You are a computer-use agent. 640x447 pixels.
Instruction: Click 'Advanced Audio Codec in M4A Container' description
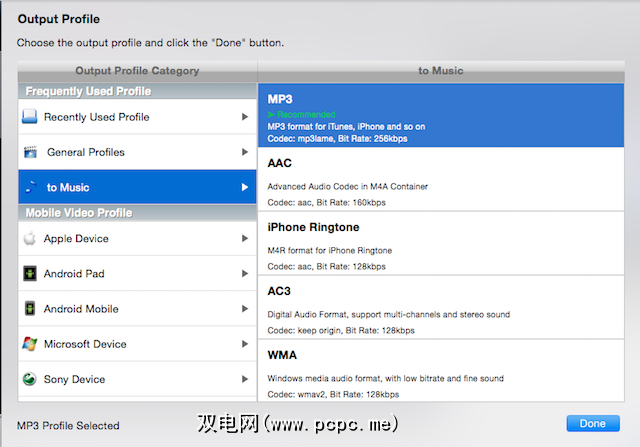pos(347,187)
